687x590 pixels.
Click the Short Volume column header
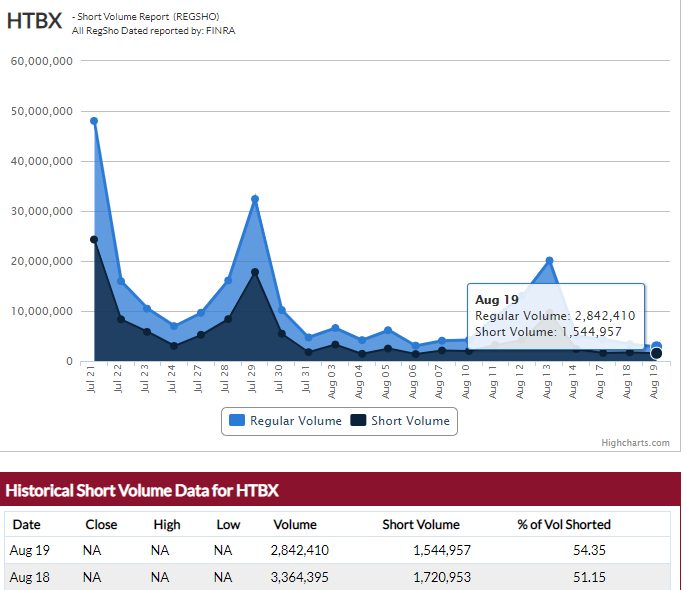pyautogui.click(x=421, y=525)
